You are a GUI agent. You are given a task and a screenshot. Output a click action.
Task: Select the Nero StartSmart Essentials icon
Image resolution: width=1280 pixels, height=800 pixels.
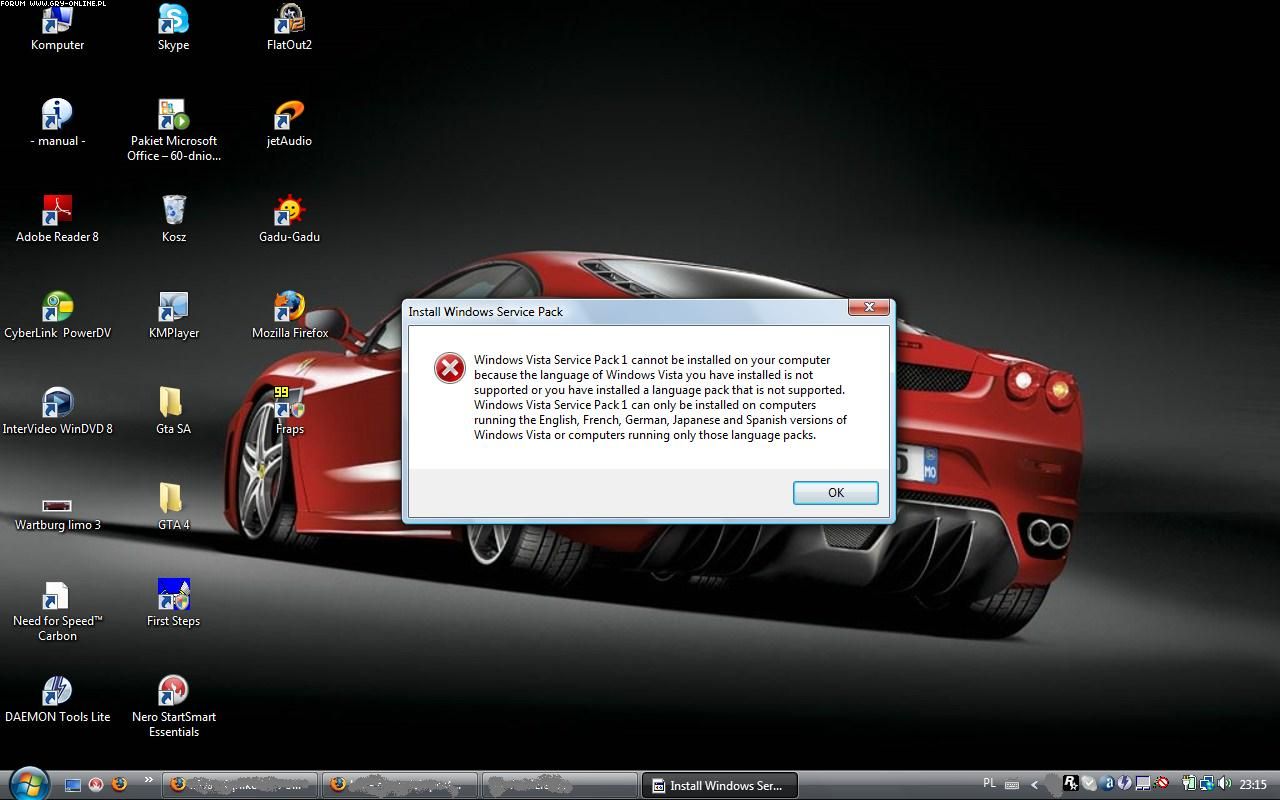pos(173,692)
